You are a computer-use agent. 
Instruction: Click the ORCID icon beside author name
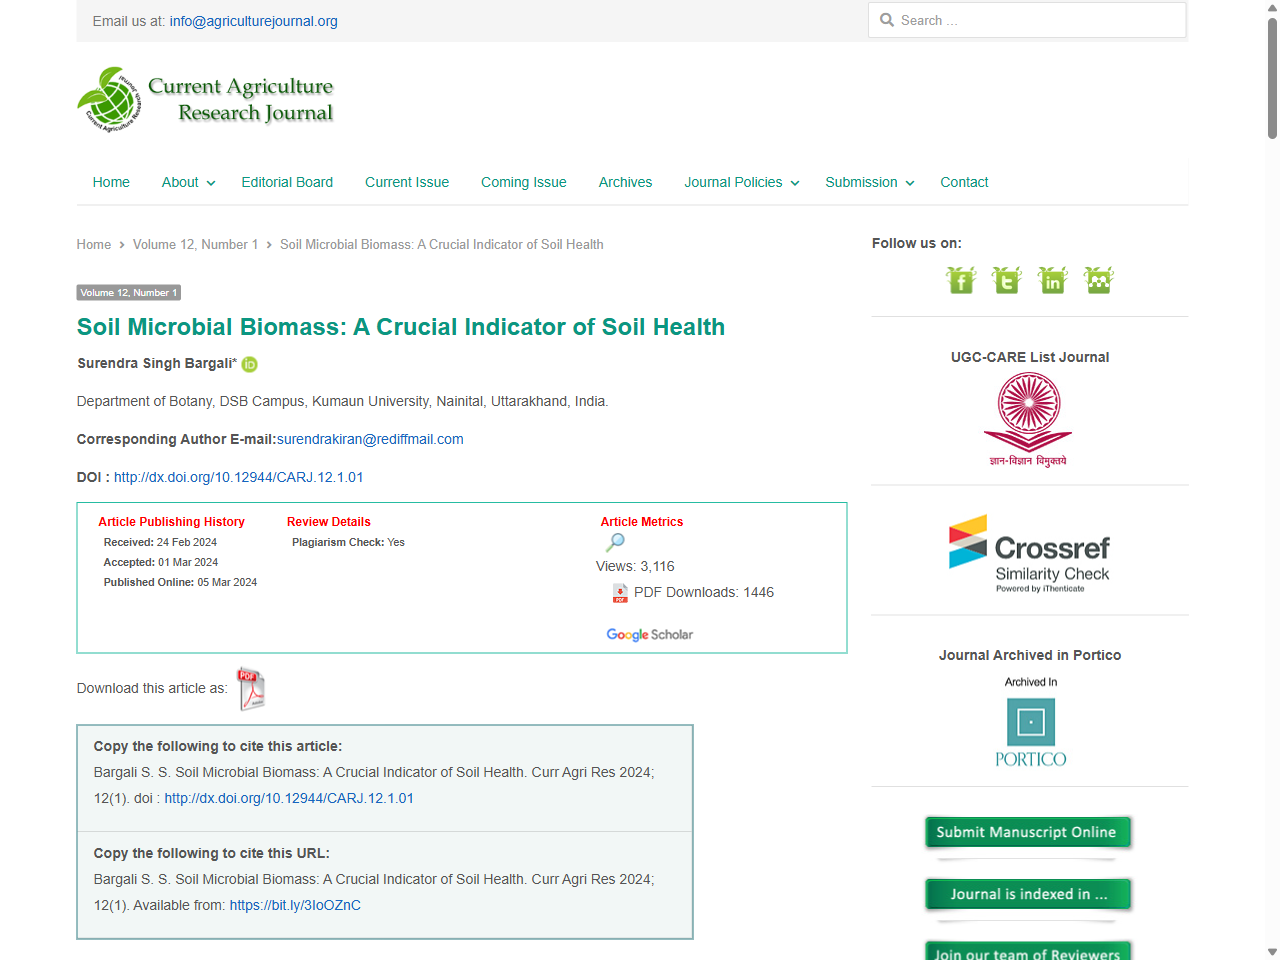tap(249, 364)
